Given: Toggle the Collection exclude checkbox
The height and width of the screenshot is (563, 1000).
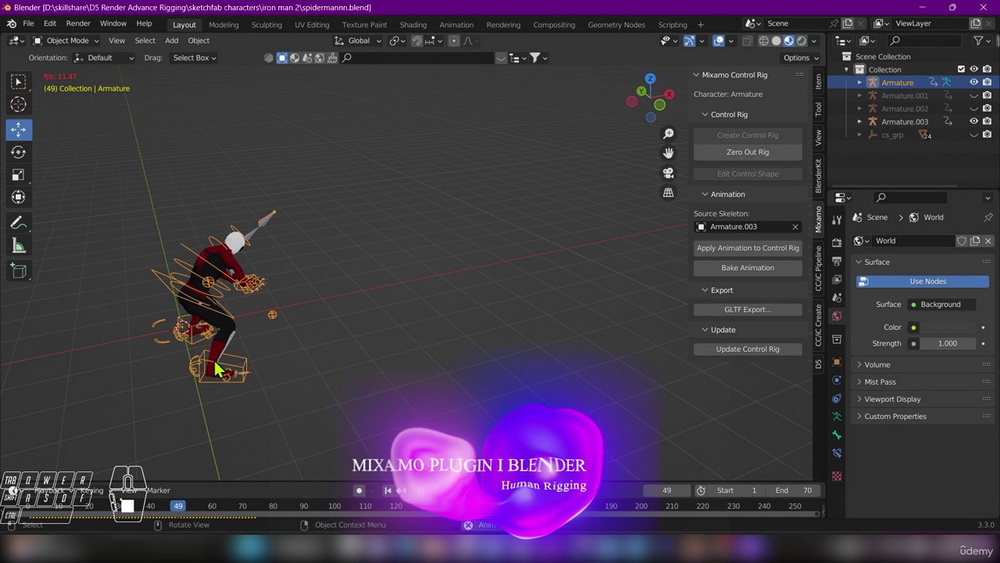Looking at the screenshot, I should point(961,69).
